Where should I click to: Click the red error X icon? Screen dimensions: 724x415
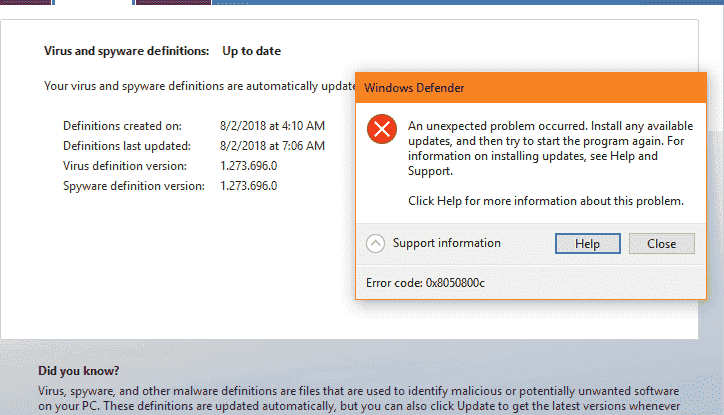tap(382, 129)
